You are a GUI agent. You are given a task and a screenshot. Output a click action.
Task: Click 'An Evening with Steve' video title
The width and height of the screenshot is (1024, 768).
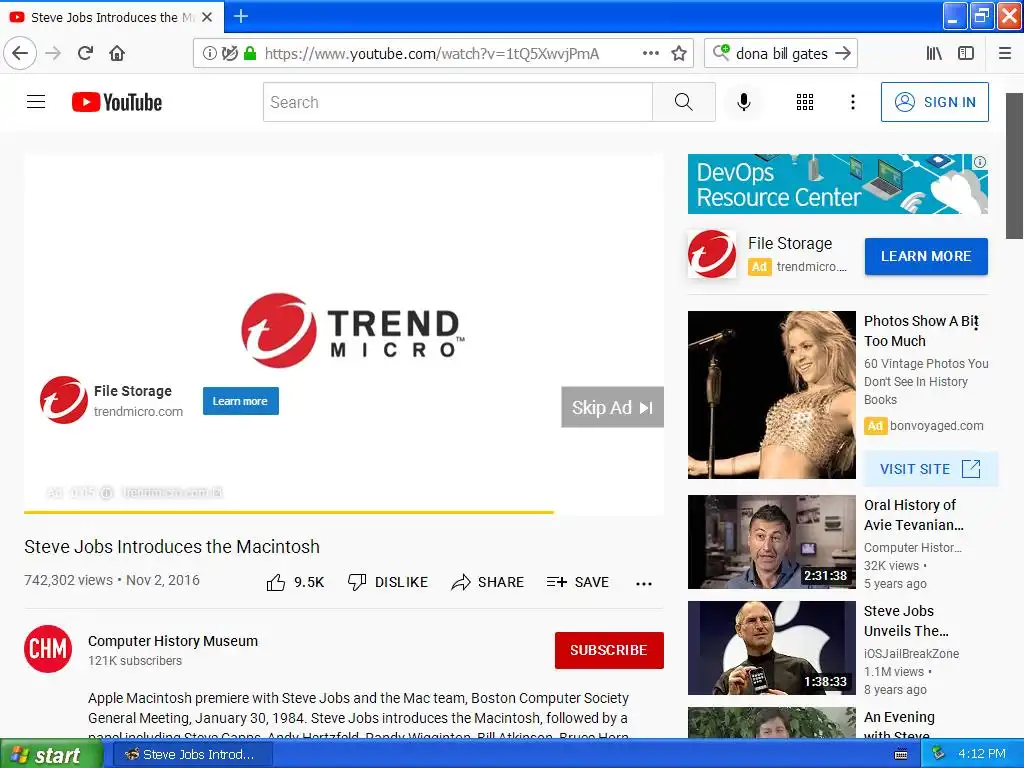pos(899,726)
